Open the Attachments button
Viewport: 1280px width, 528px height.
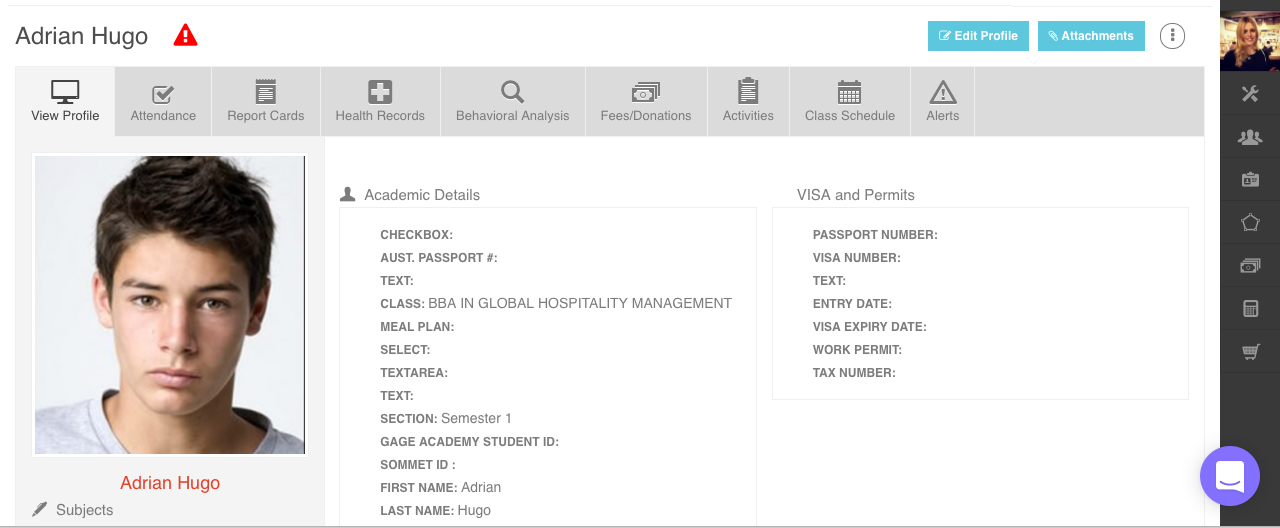[x=1091, y=36]
